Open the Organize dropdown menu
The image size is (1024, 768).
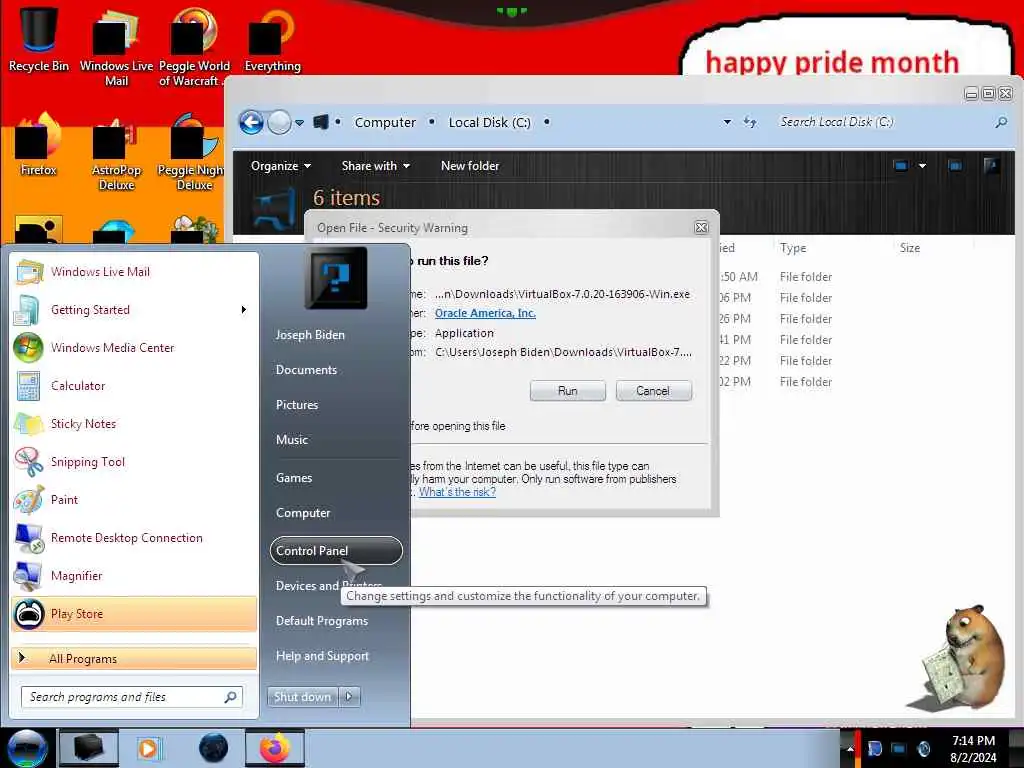281,166
